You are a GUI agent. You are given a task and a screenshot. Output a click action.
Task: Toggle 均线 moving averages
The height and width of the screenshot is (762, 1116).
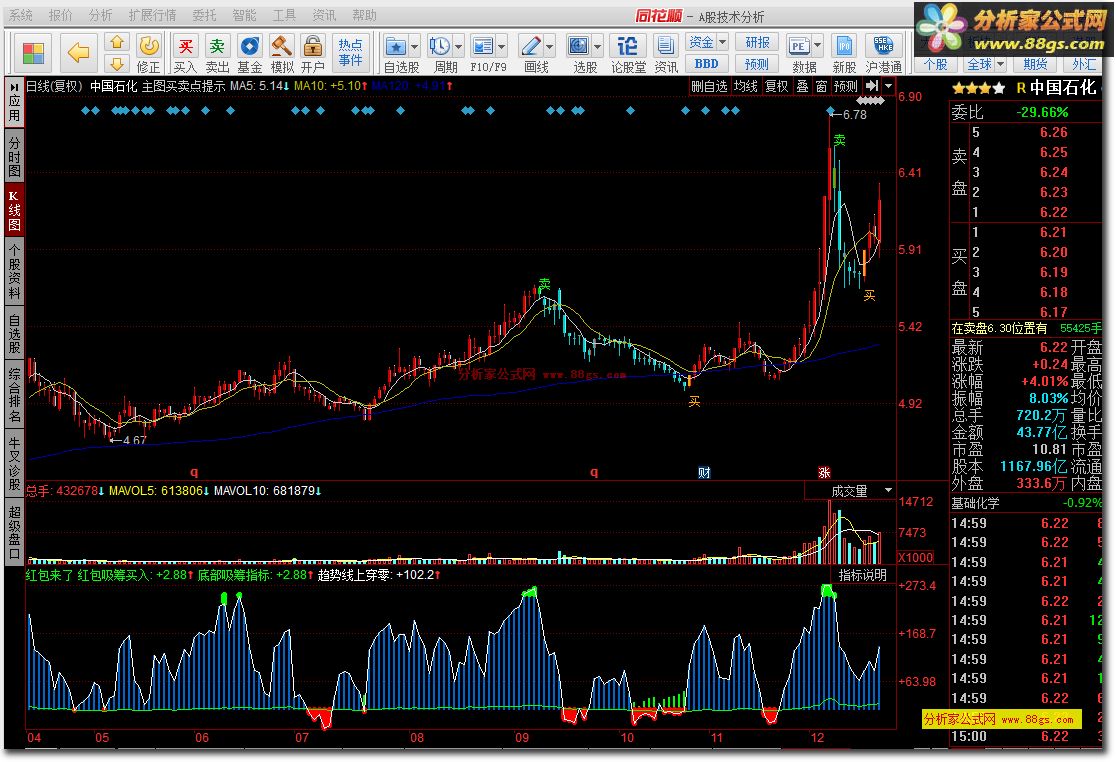(x=746, y=86)
